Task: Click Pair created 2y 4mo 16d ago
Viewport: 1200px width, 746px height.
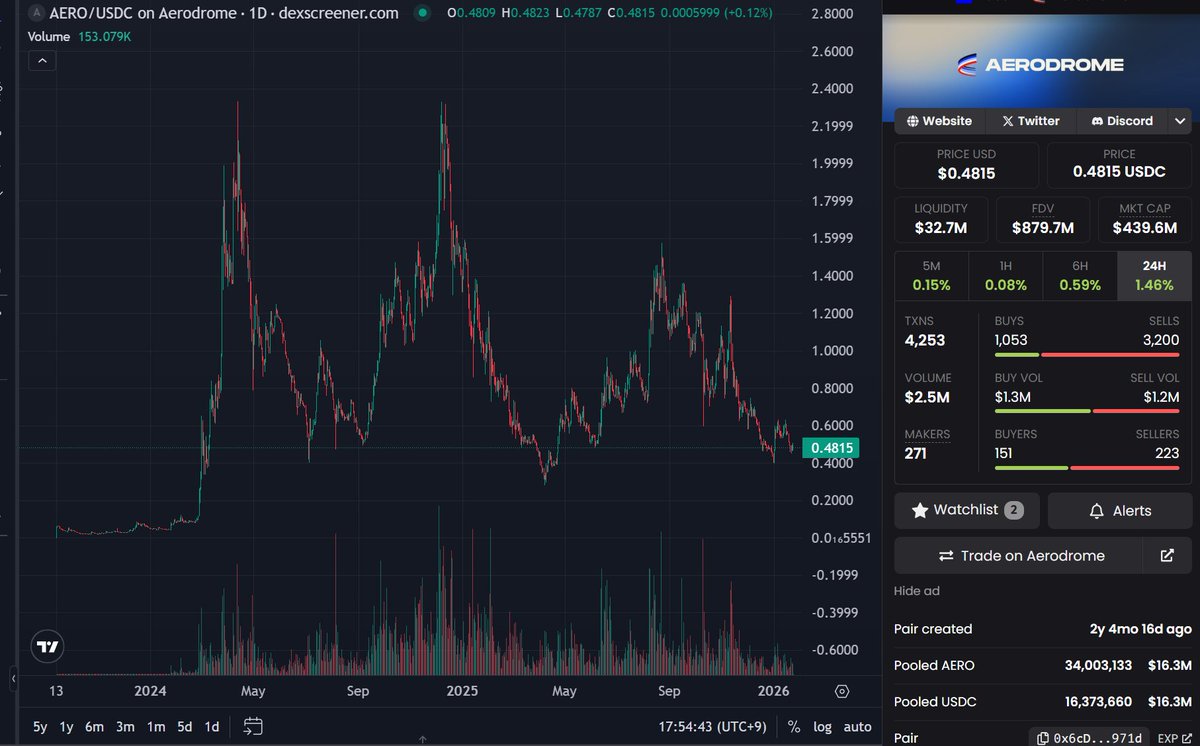Action: tap(1042, 629)
